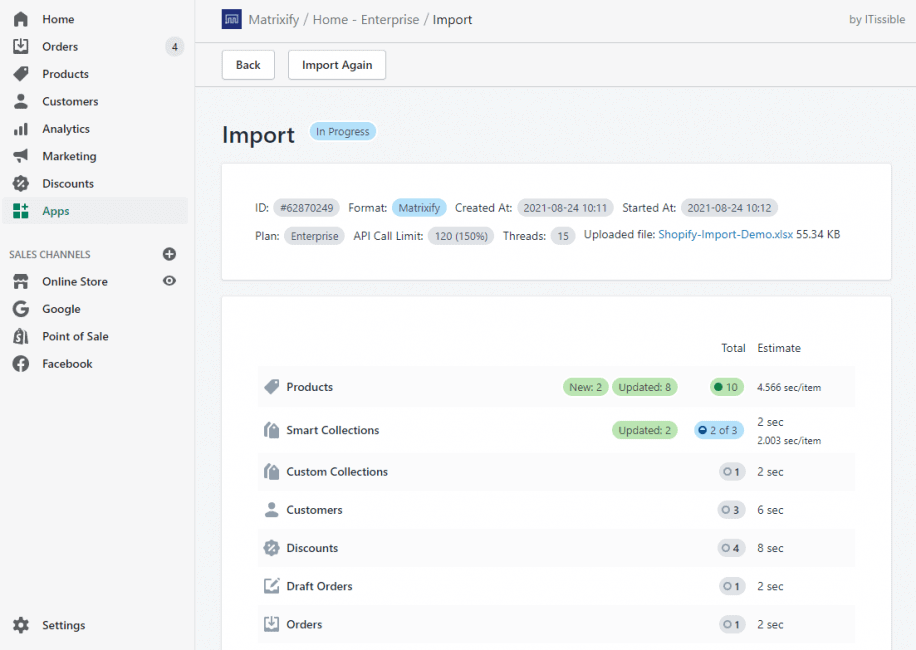Open Products in the sidebar
The image size is (916, 650).
point(65,74)
